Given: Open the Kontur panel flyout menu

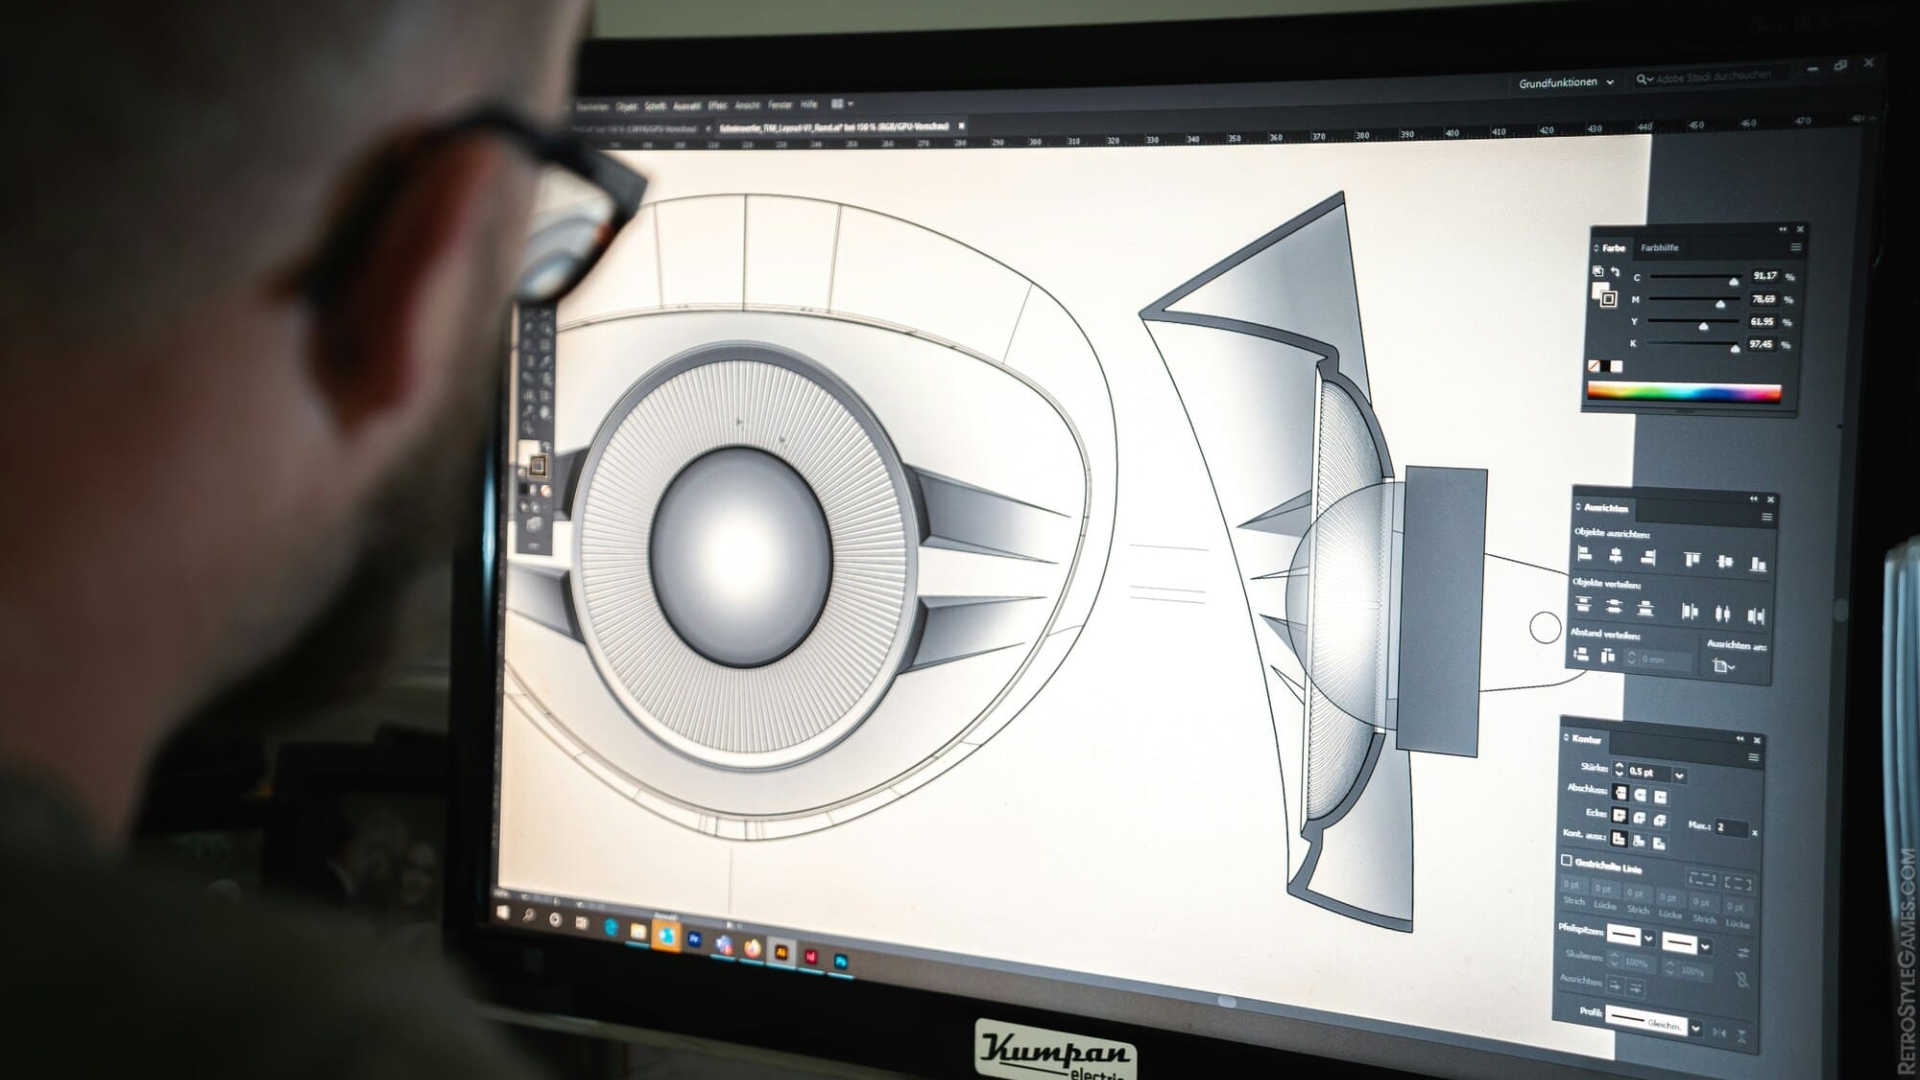Looking at the screenshot, I should 1754,758.
